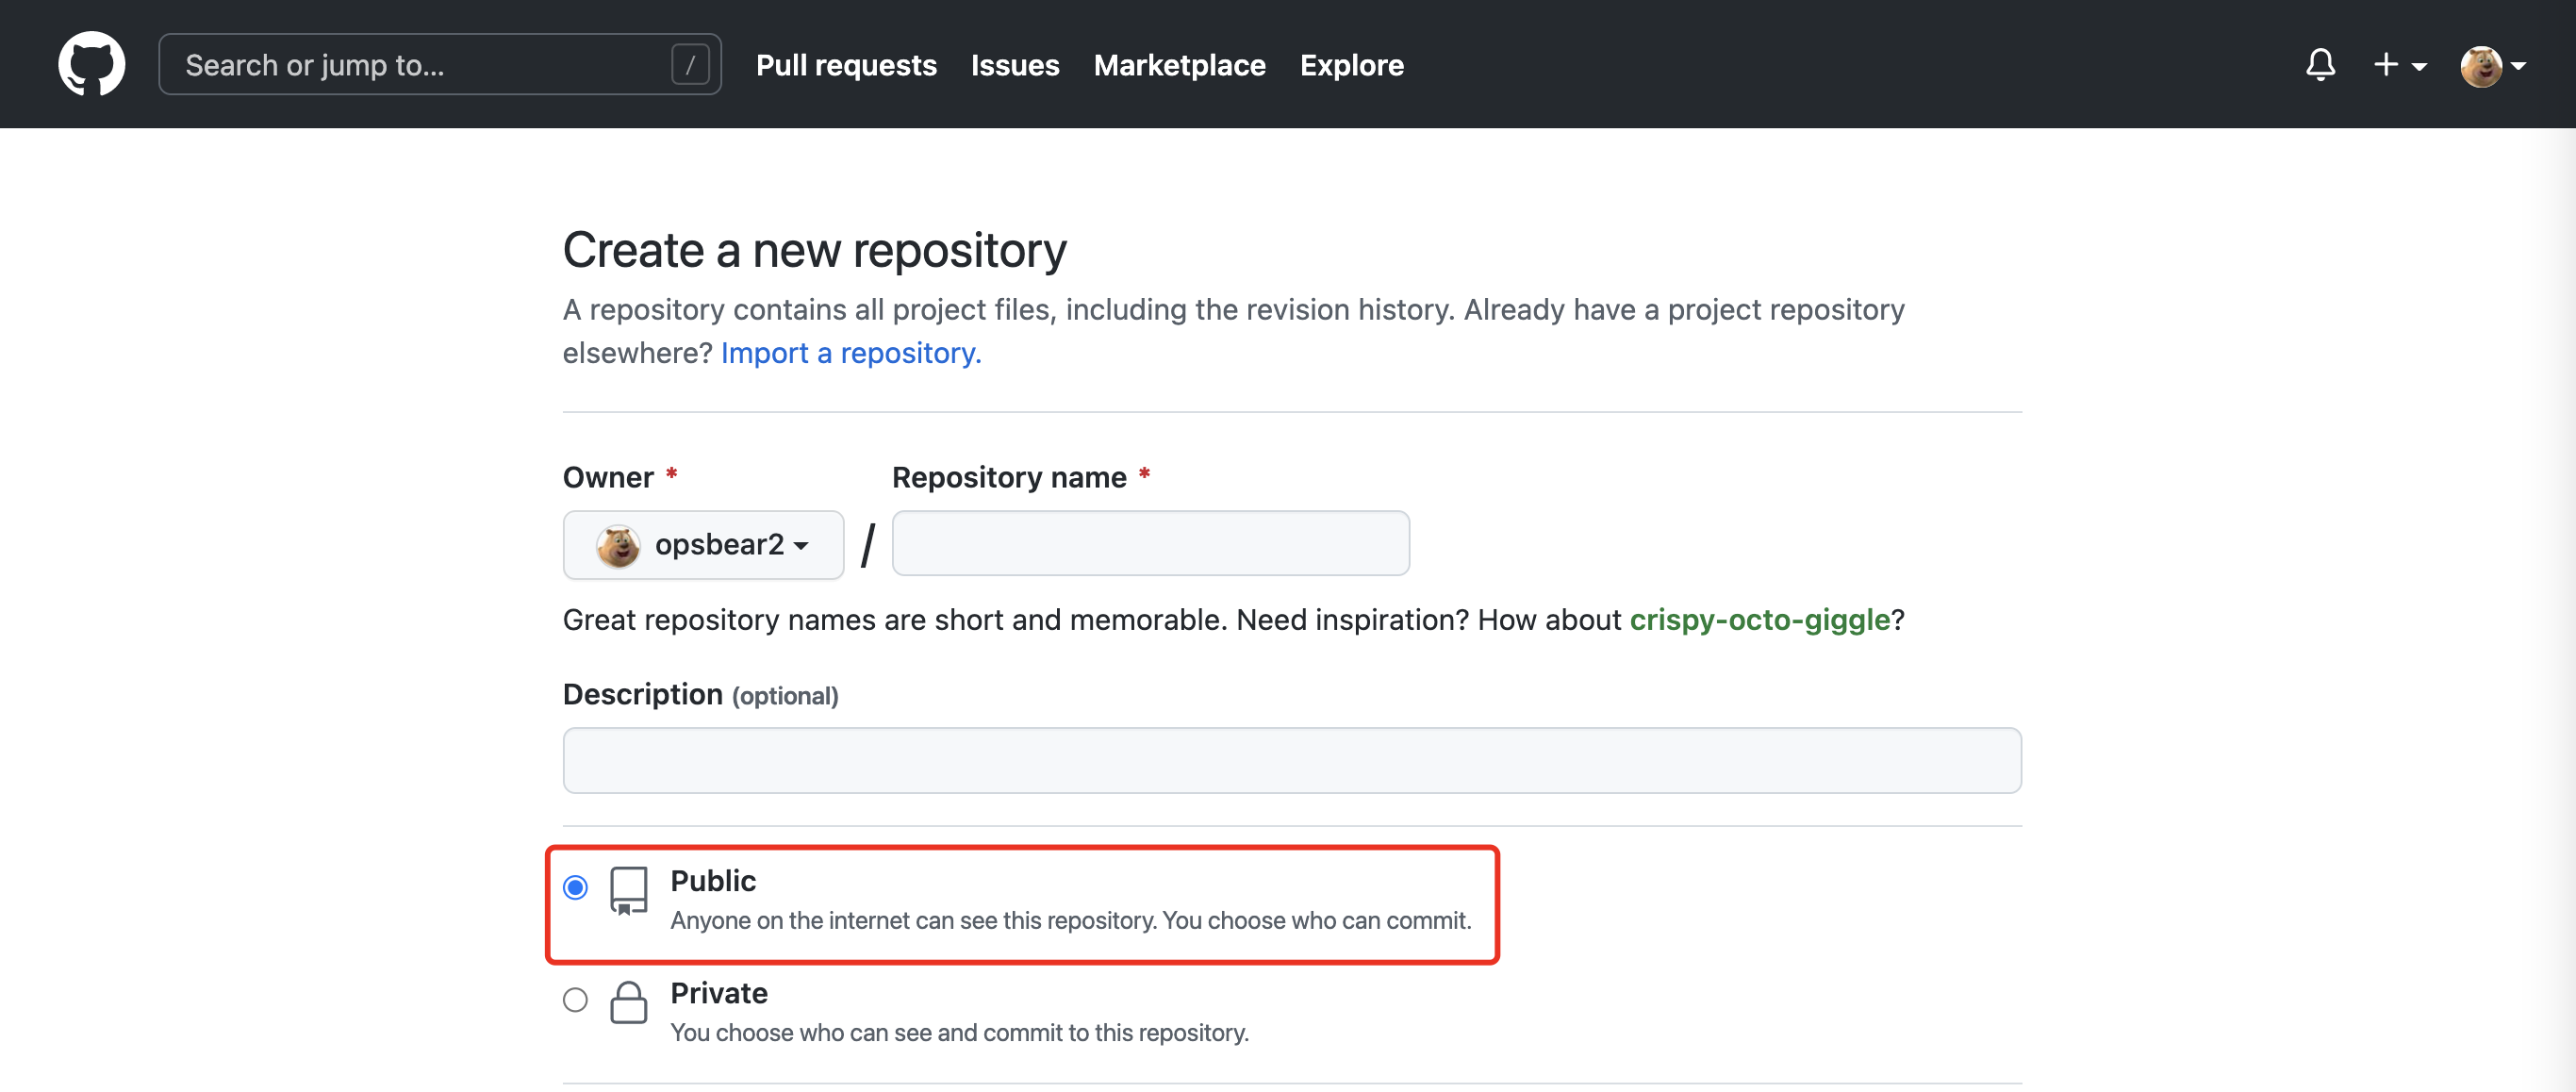Click into the Repository name field

pos(1150,543)
